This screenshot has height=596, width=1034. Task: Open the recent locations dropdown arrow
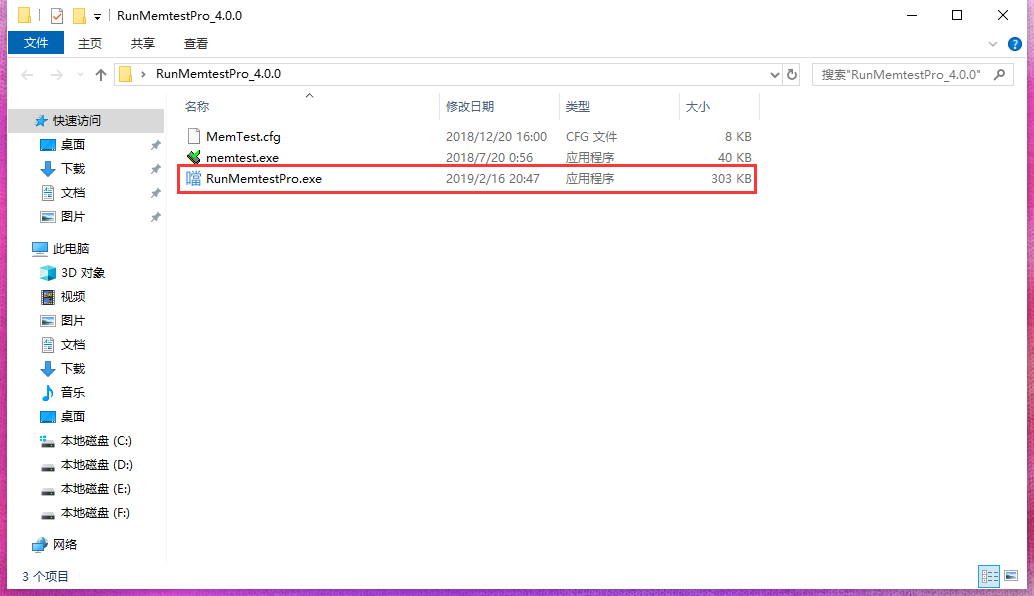[x=80, y=74]
